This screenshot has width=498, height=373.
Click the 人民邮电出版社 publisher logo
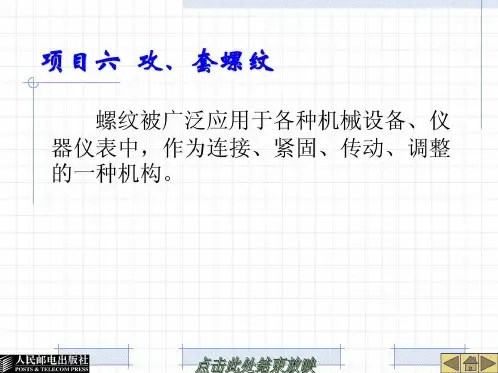tap(45, 363)
